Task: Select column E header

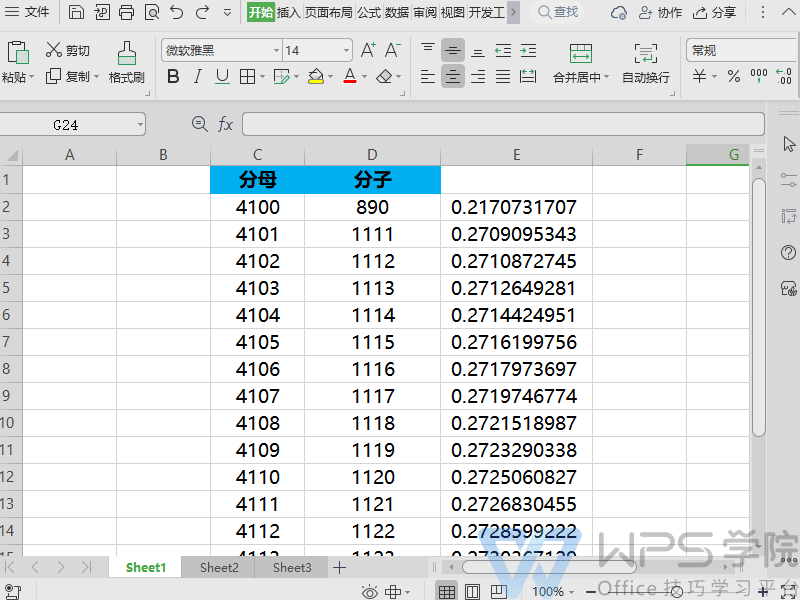Action: click(516, 155)
